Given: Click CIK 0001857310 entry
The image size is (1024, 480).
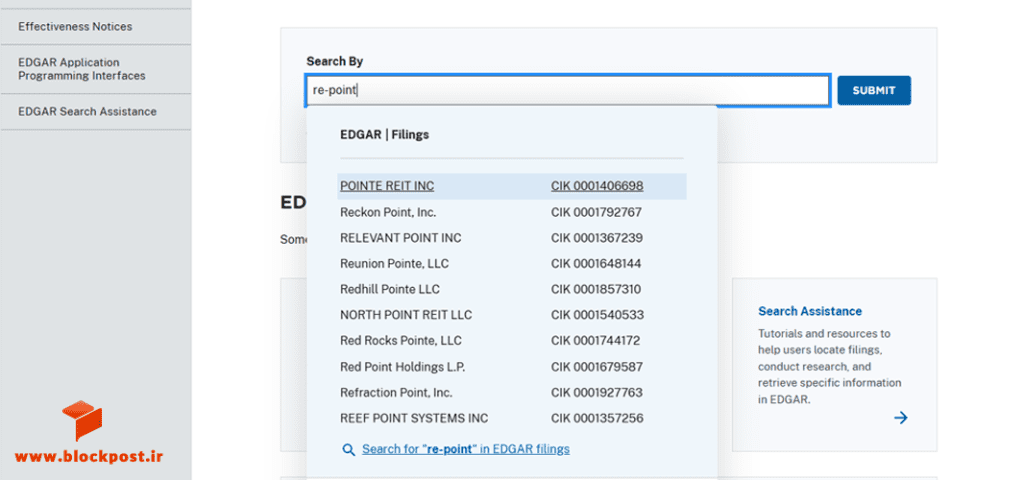Looking at the screenshot, I should pos(596,289).
